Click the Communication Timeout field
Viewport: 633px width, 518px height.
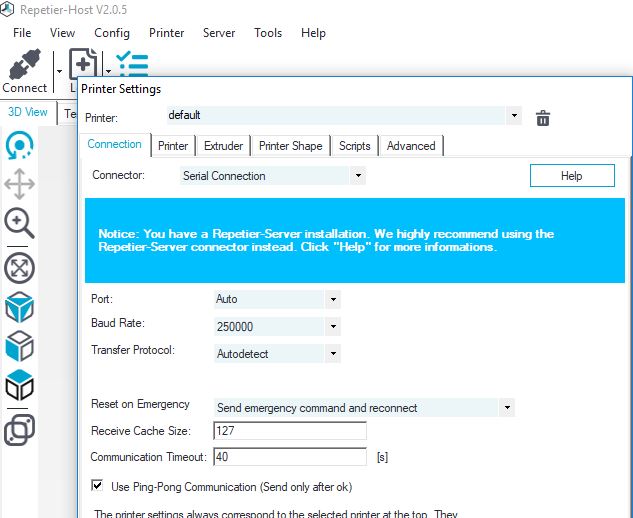pos(290,457)
